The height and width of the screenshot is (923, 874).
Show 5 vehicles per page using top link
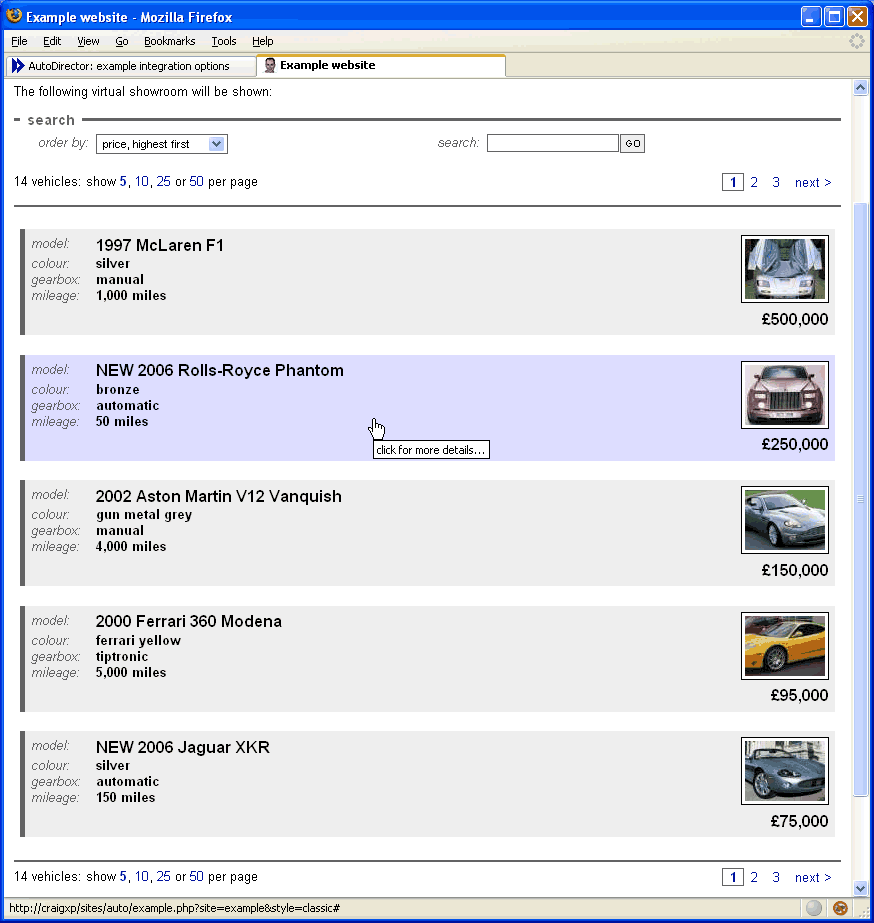123,181
